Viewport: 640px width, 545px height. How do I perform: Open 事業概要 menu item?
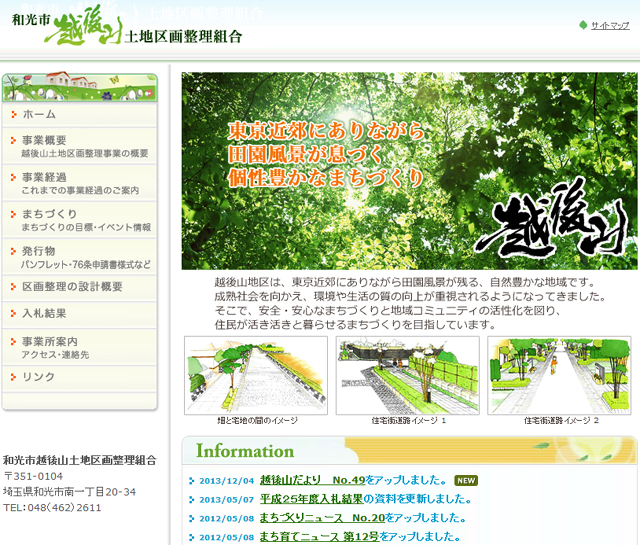point(45,140)
